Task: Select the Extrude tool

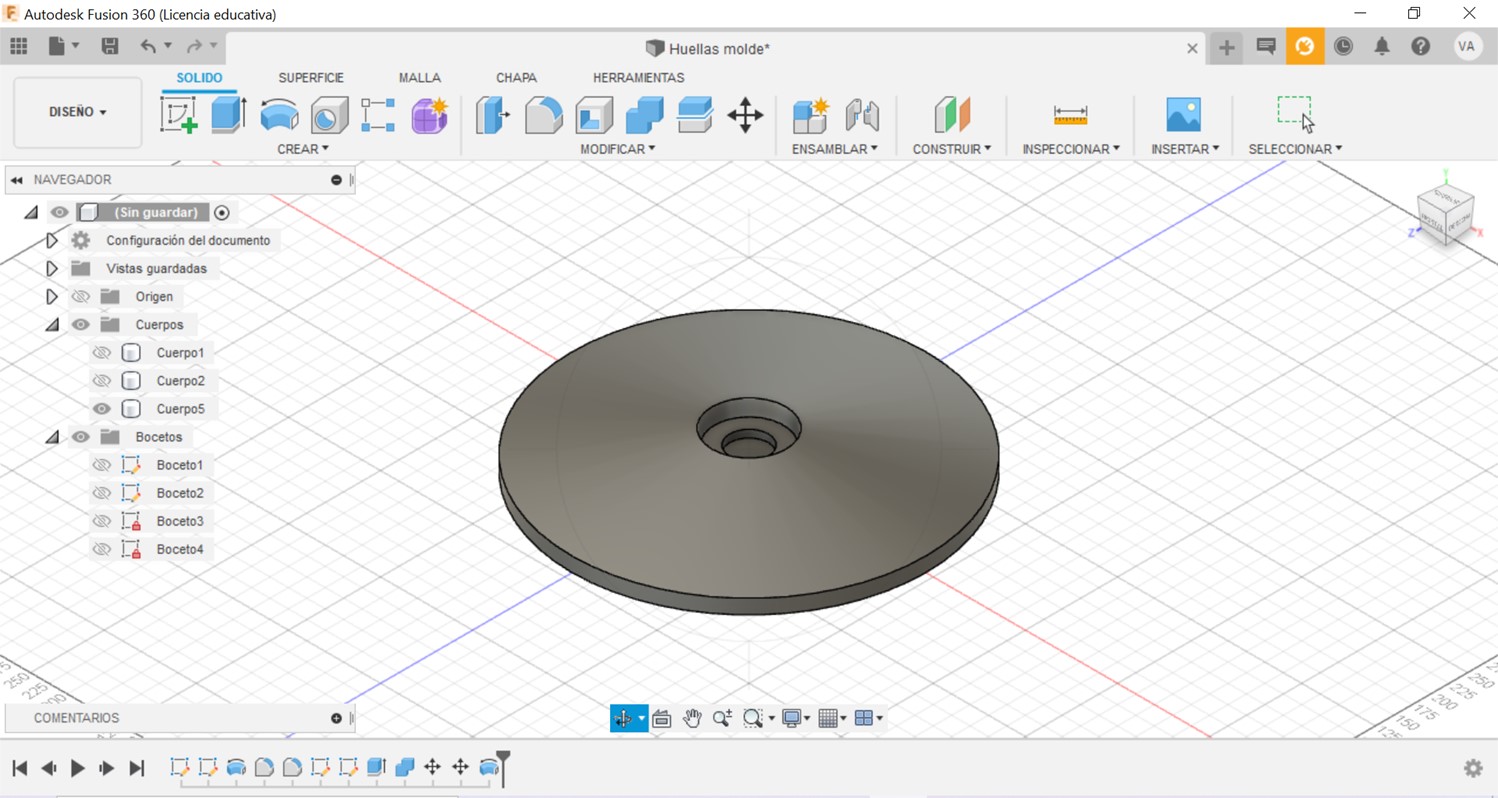Action: [x=228, y=115]
